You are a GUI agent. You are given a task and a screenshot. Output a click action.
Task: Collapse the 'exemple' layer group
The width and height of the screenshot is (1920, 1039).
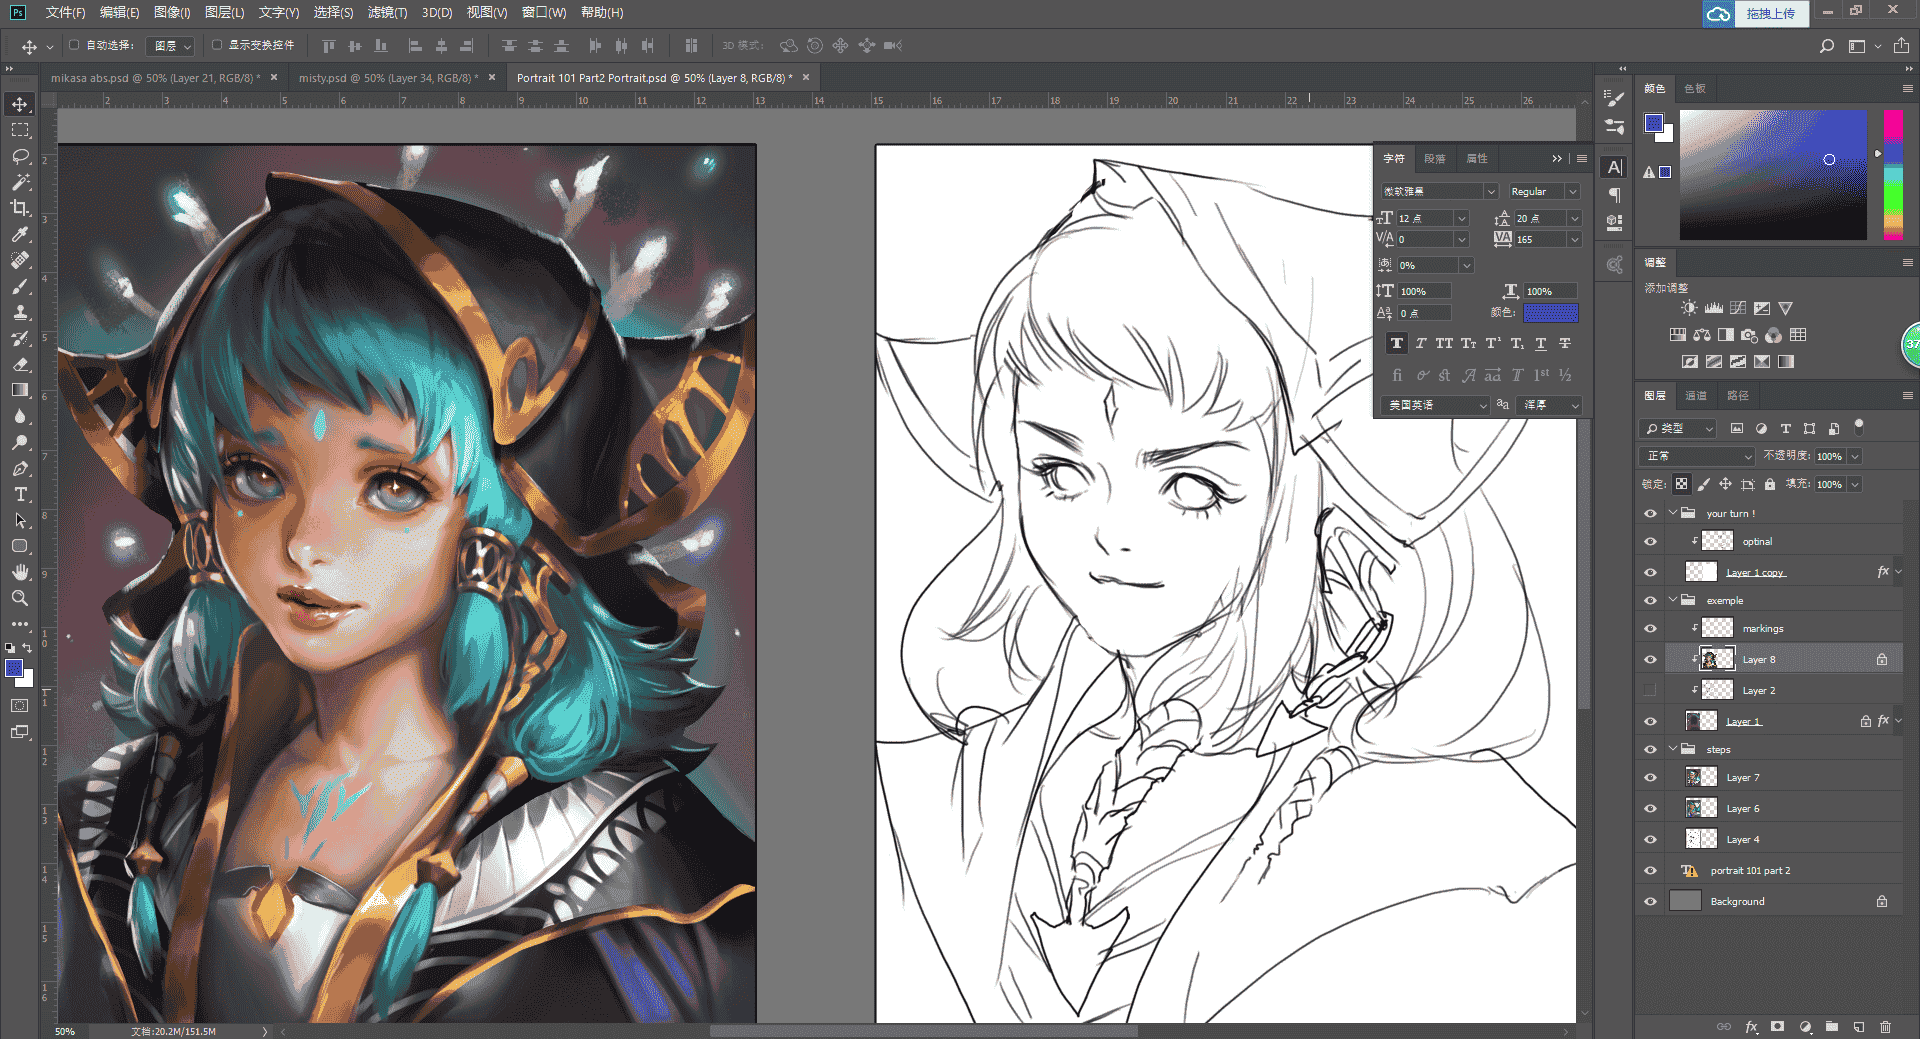(1672, 600)
